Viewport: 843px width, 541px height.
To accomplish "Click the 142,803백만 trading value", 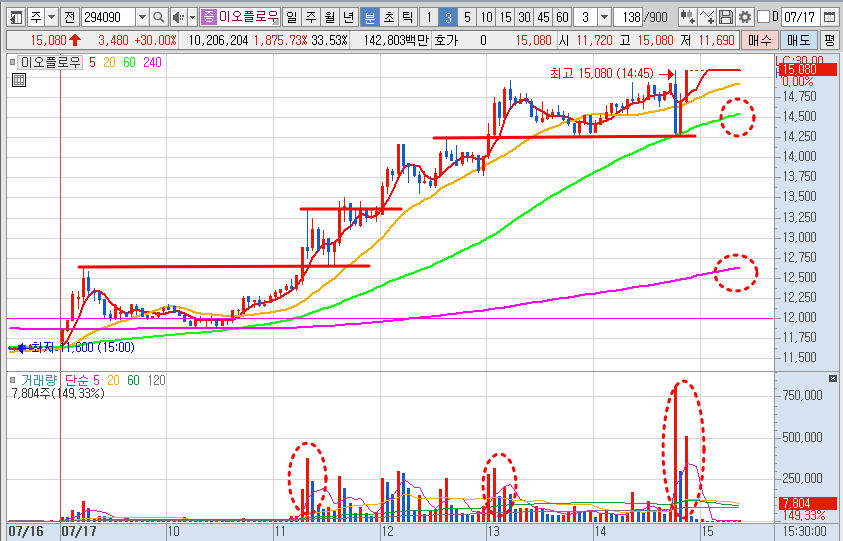I will coord(396,40).
